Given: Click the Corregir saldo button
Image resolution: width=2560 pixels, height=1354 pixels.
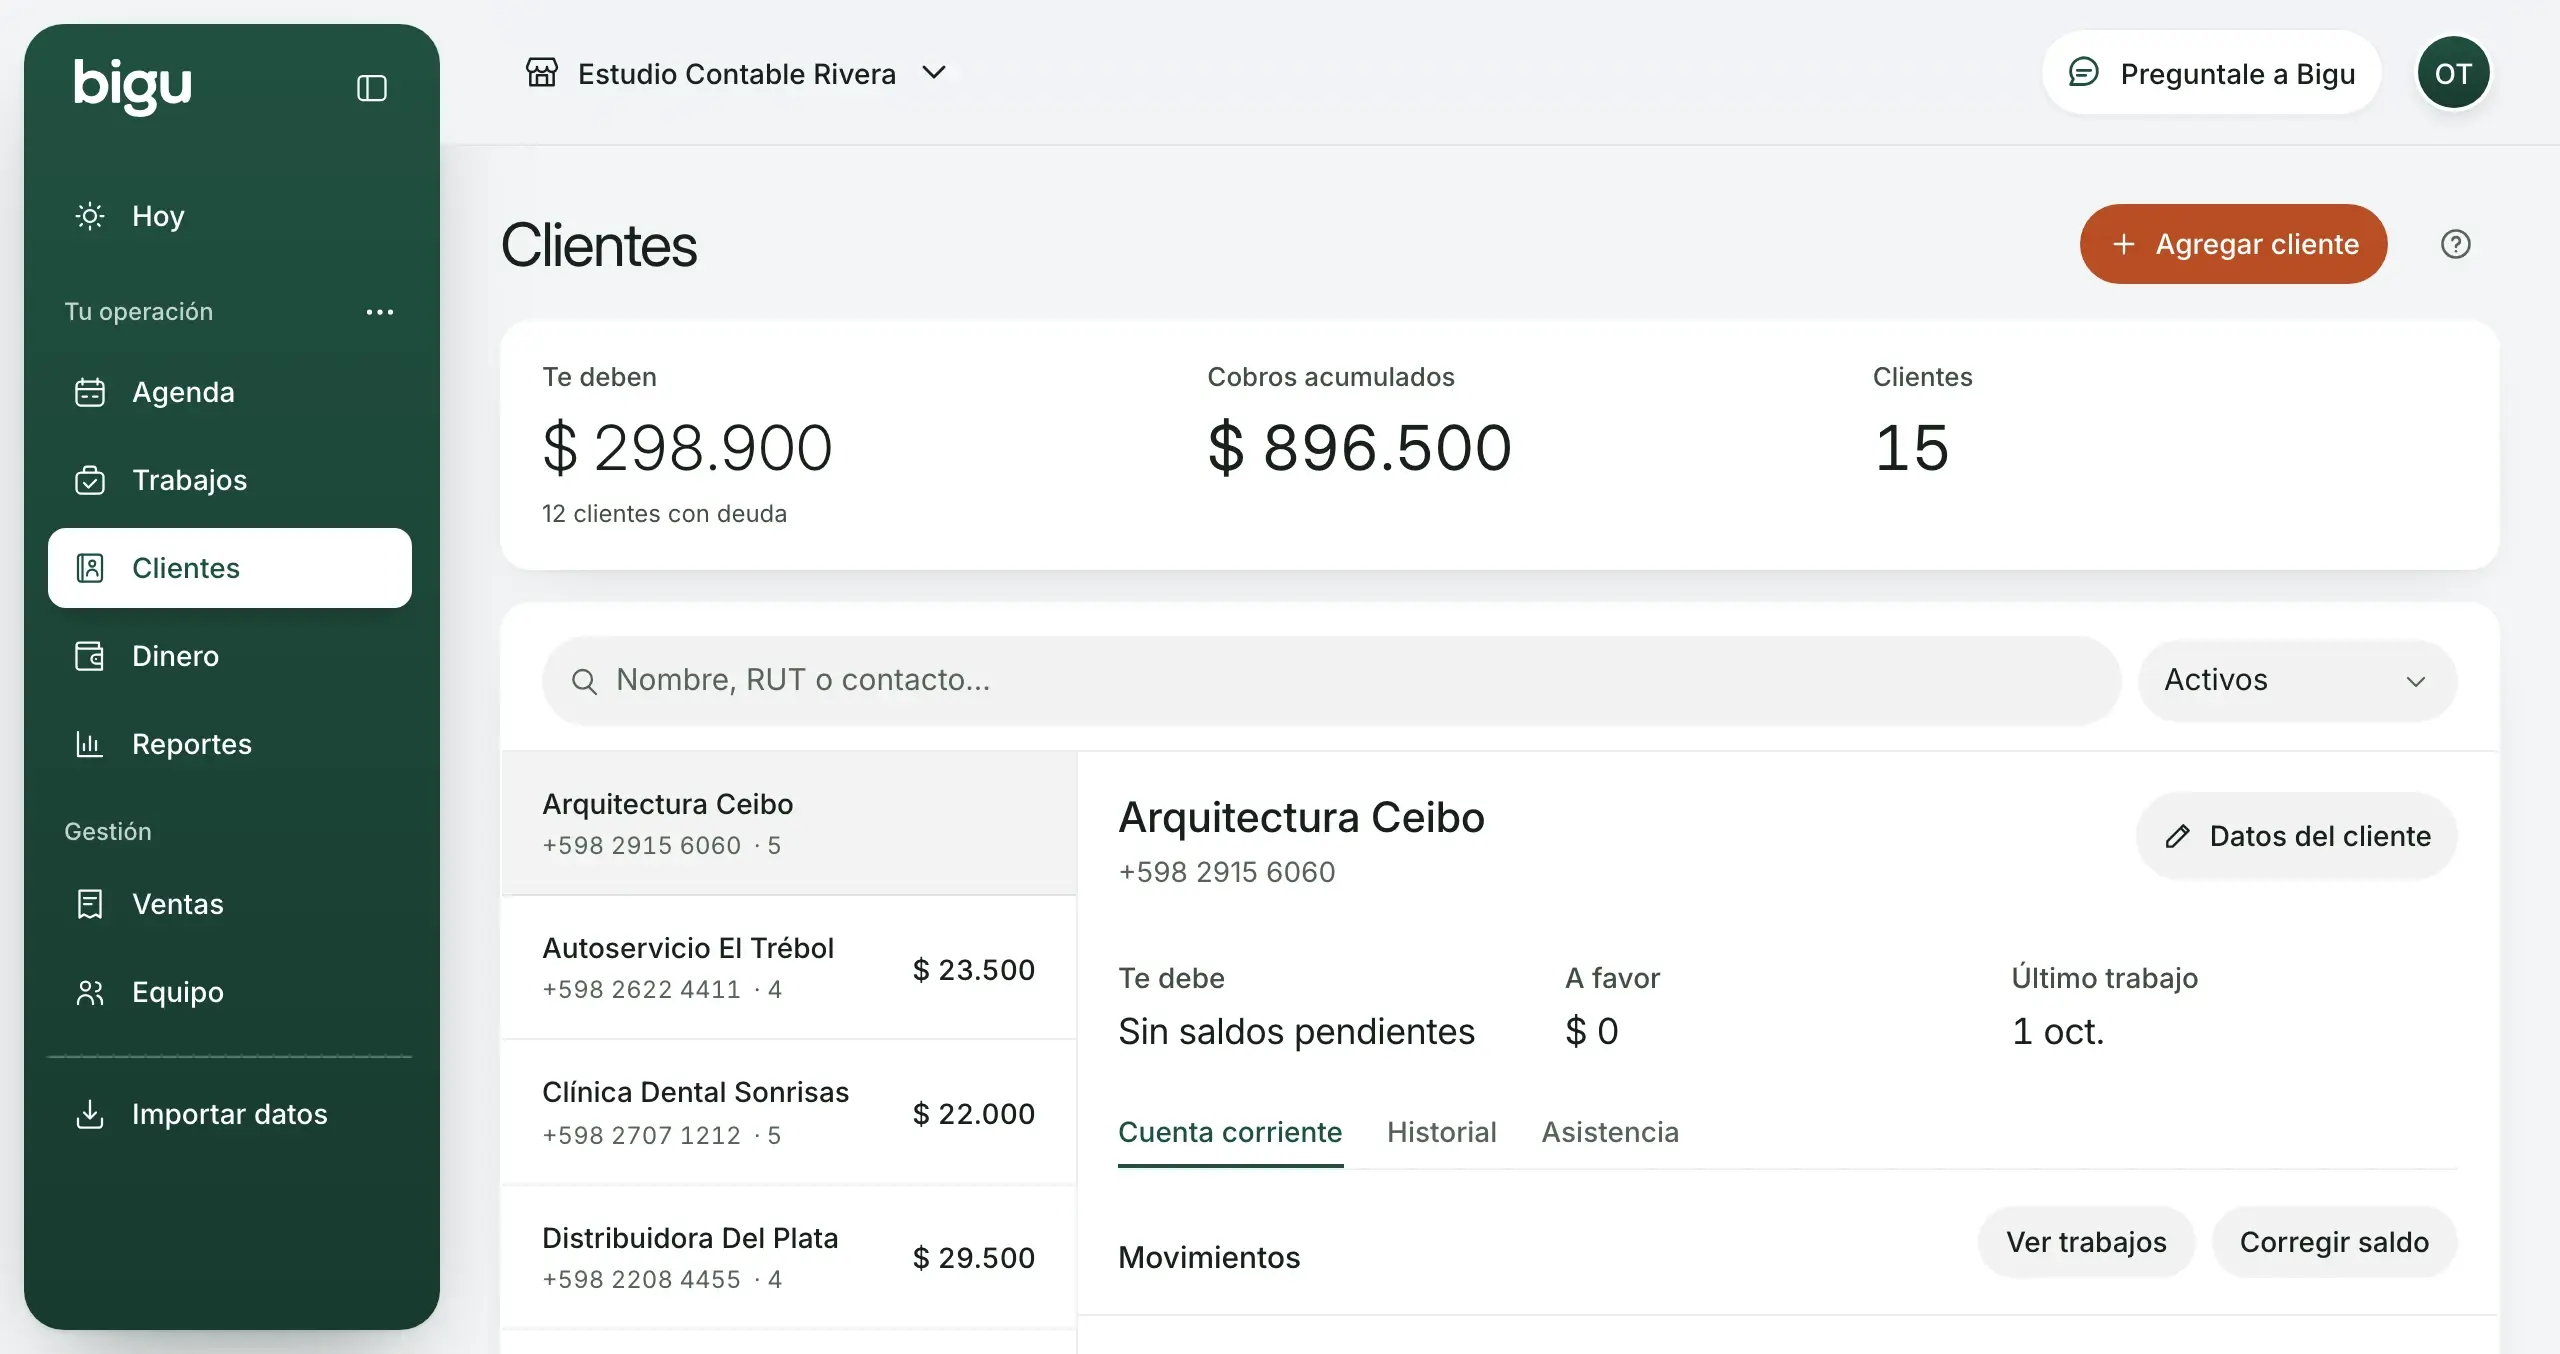Looking at the screenshot, I should (2334, 1242).
